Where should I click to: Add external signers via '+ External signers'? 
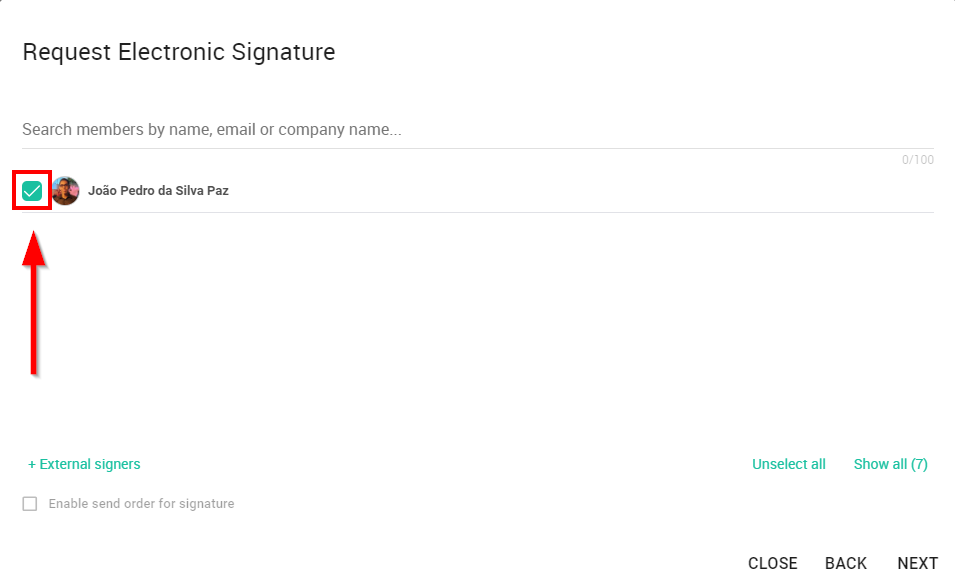[84, 464]
